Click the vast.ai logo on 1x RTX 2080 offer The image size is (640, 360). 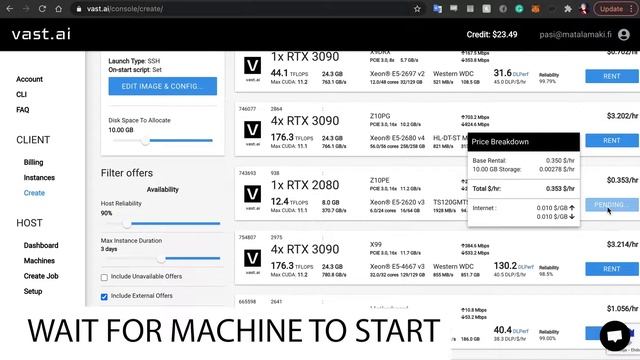tap(253, 195)
